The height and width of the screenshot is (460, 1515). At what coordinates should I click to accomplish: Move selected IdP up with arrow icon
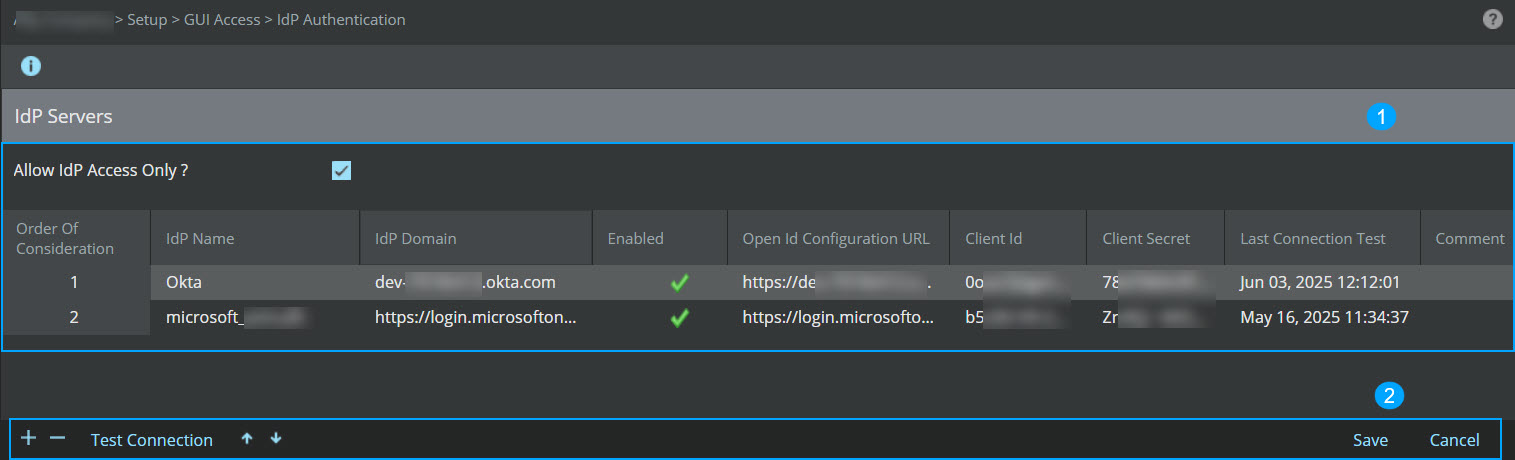point(247,439)
